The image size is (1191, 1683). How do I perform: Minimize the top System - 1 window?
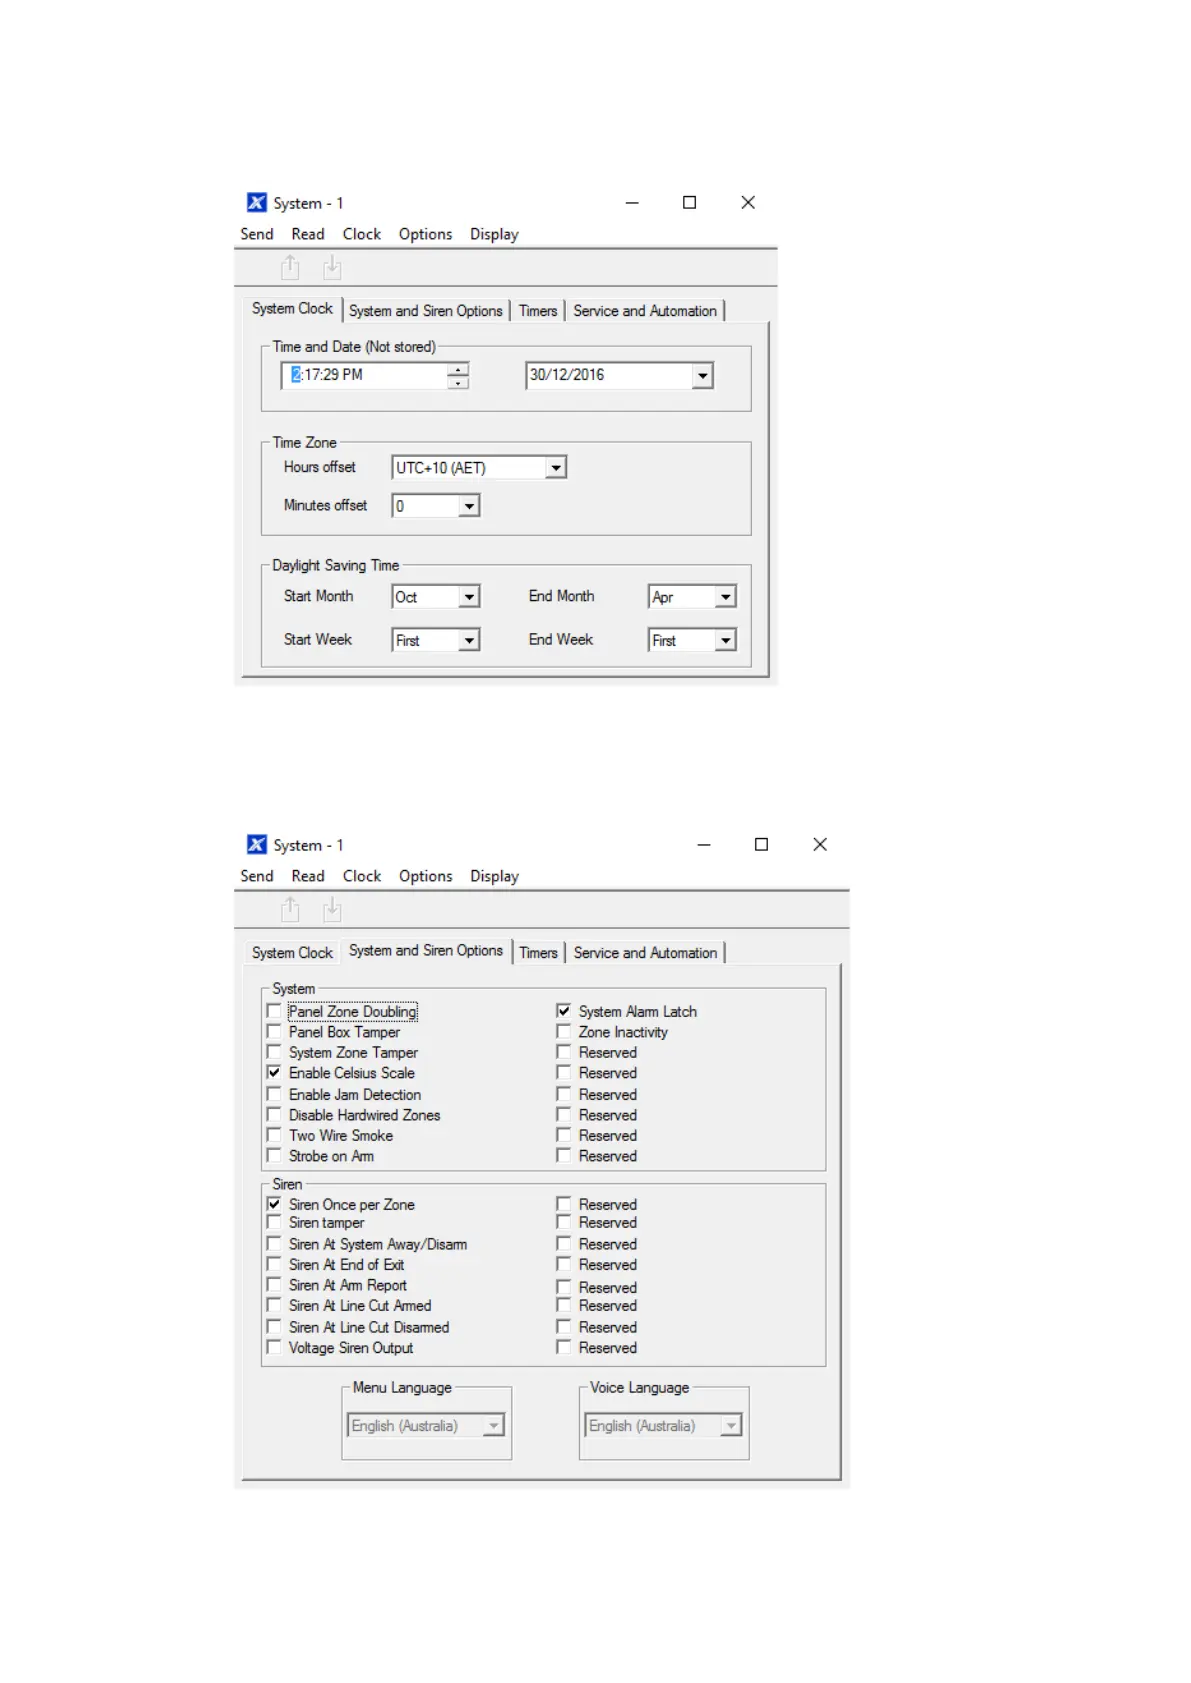point(632,202)
